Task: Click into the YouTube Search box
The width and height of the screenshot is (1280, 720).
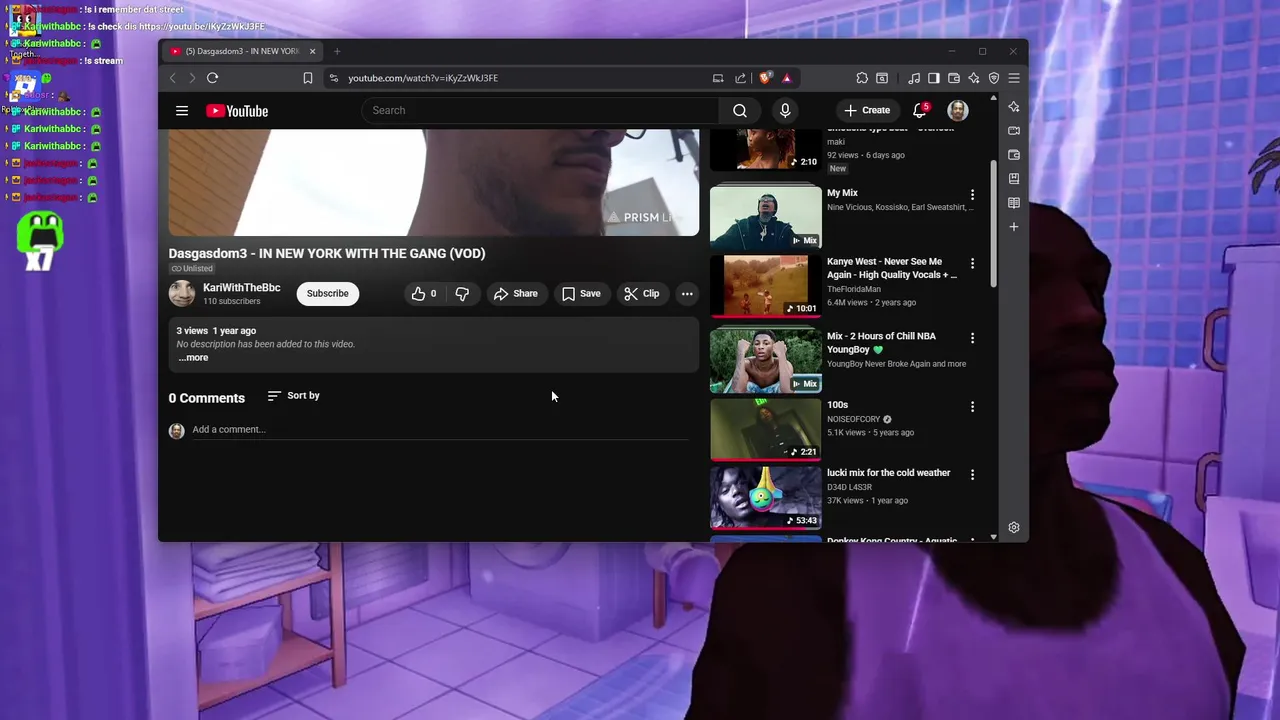Action: 540,111
